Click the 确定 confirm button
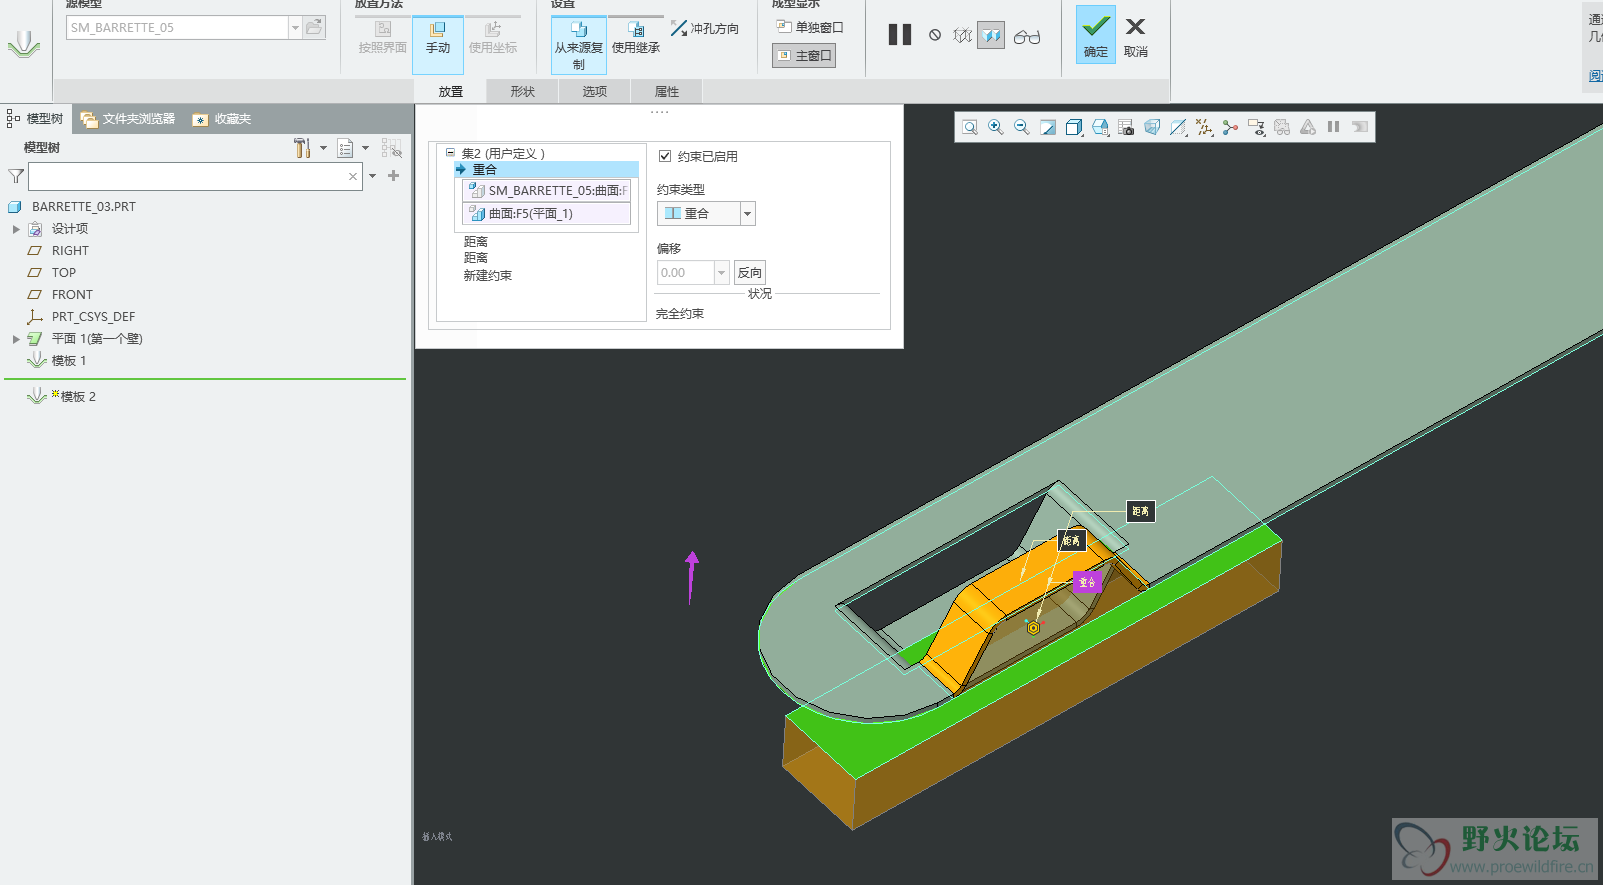The height and width of the screenshot is (885, 1603). tap(1096, 35)
